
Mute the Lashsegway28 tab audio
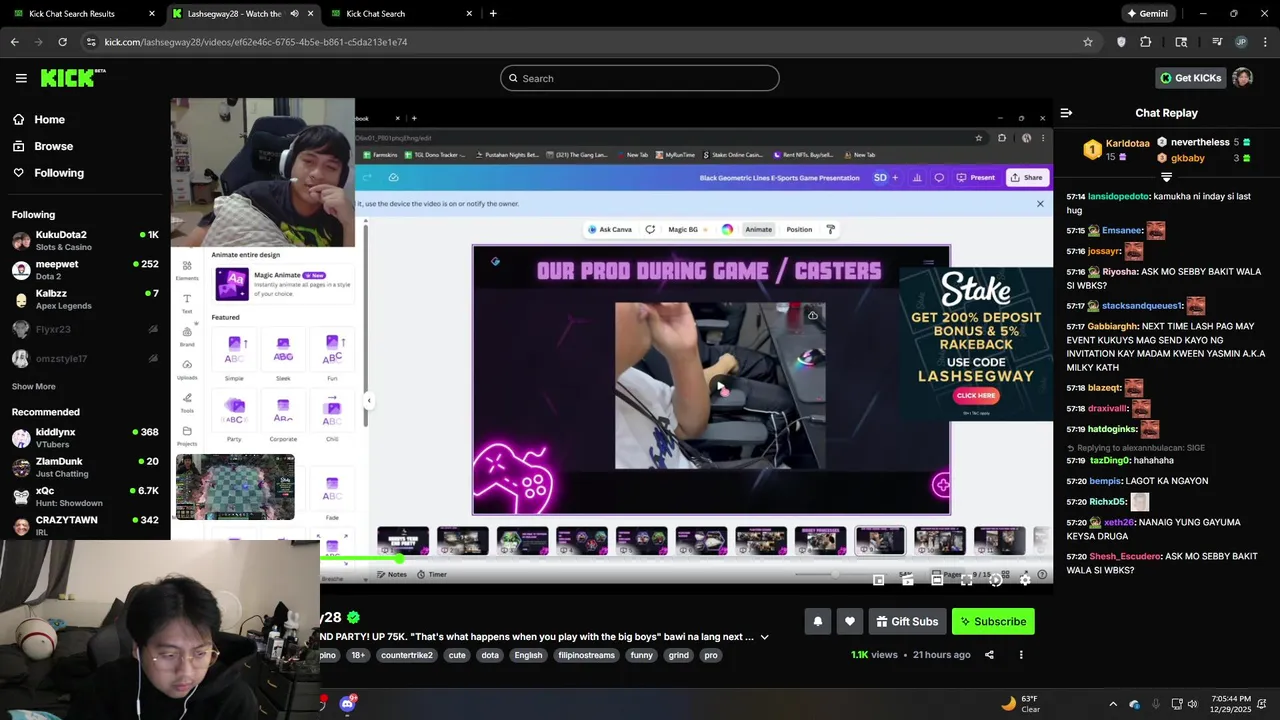pos(294,13)
